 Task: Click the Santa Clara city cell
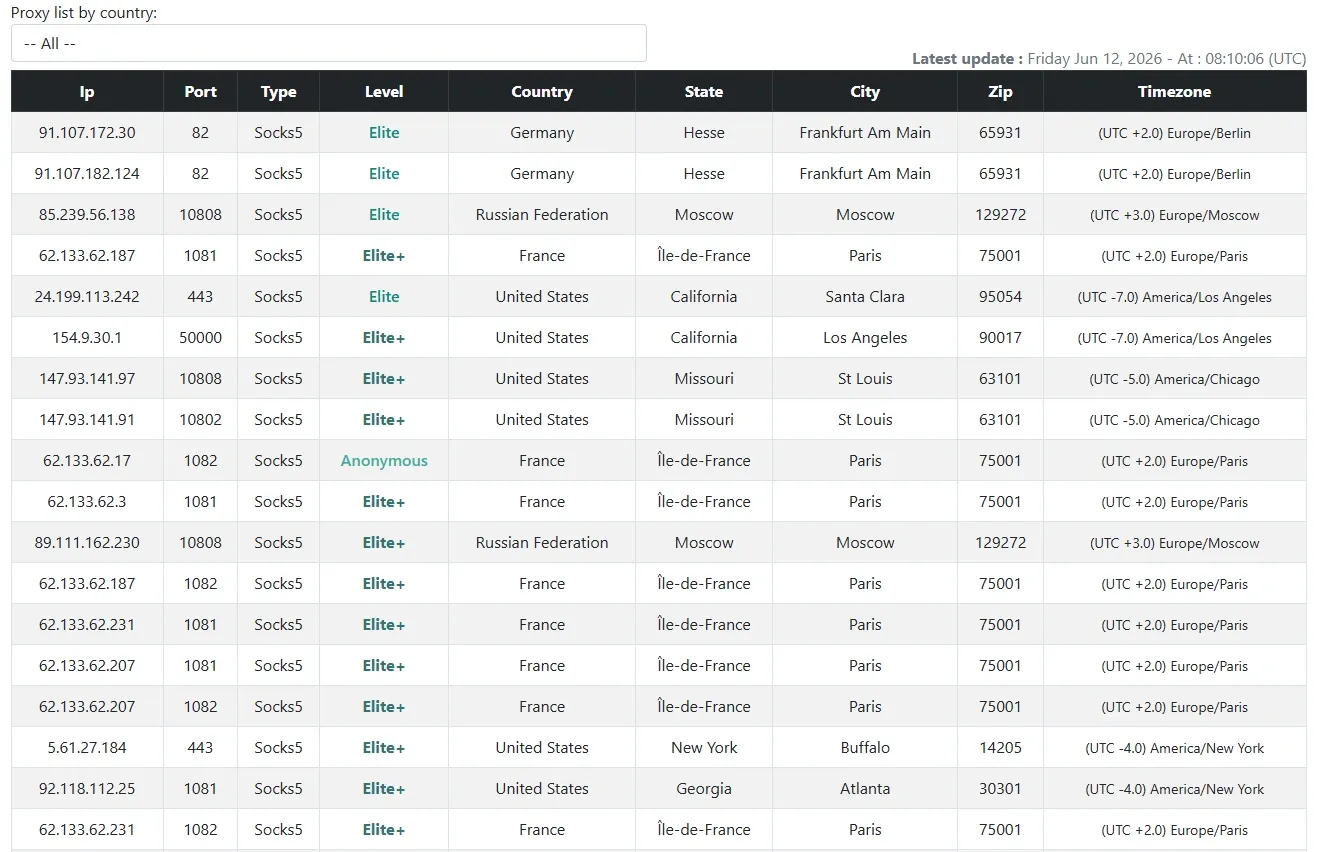pos(865,297)
